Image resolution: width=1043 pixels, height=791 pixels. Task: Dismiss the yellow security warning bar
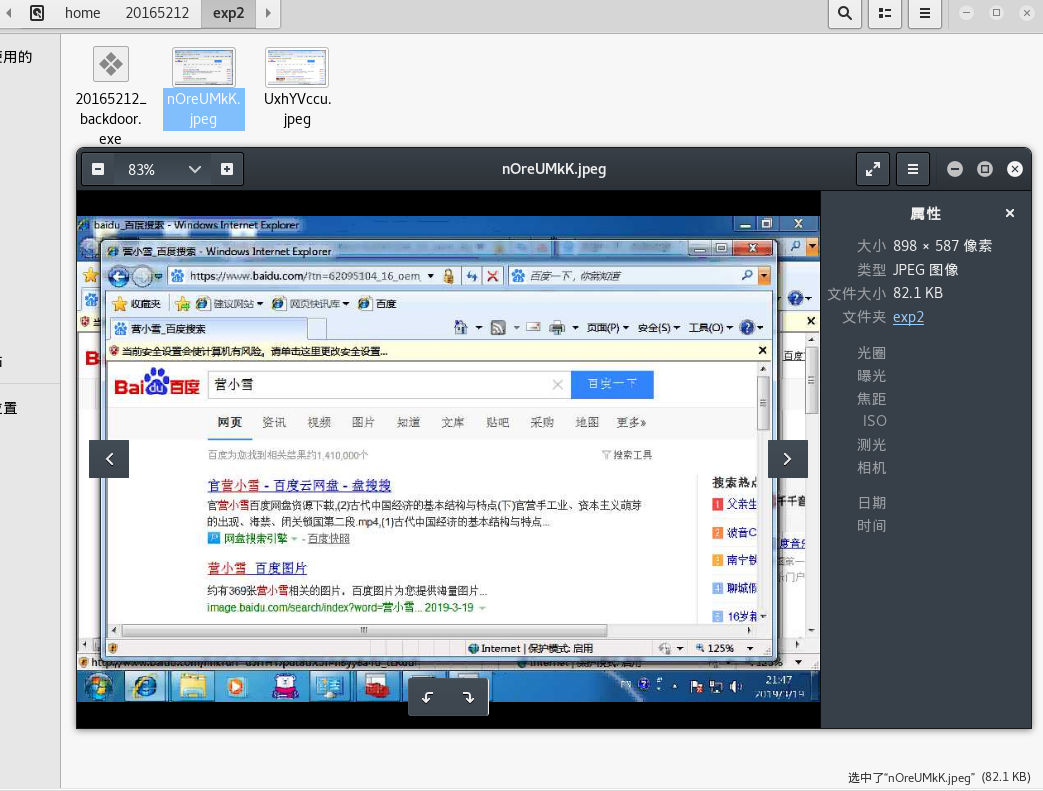tap(762, 351)
